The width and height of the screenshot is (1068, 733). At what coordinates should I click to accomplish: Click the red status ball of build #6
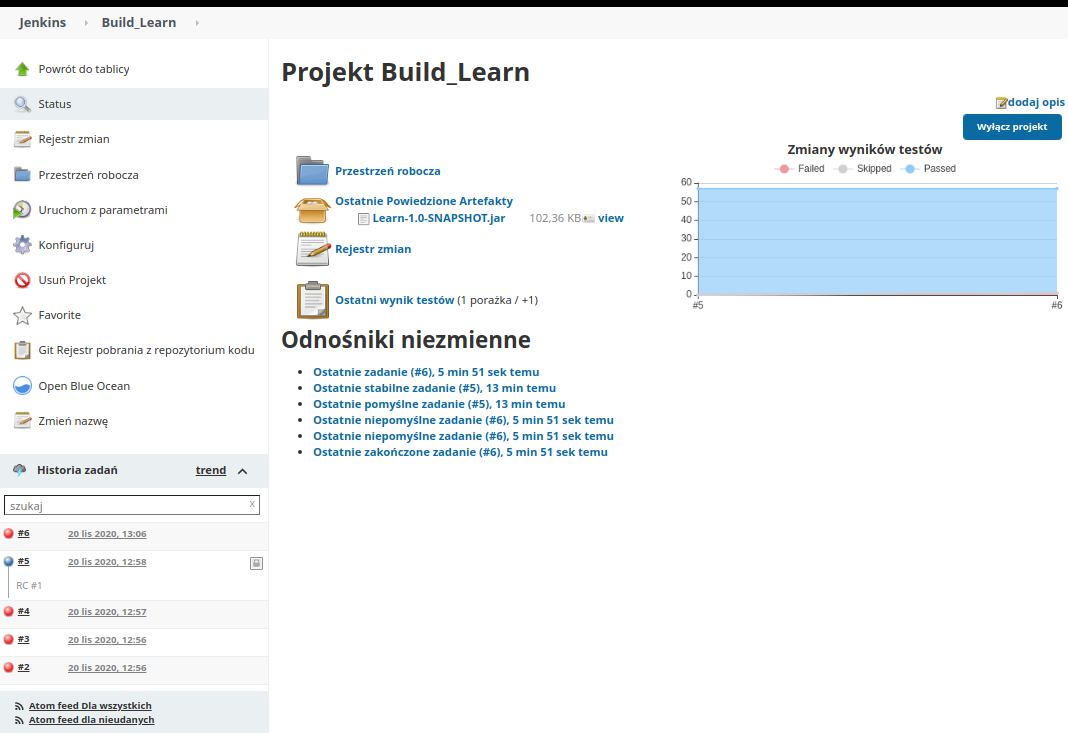coord(9,533)
